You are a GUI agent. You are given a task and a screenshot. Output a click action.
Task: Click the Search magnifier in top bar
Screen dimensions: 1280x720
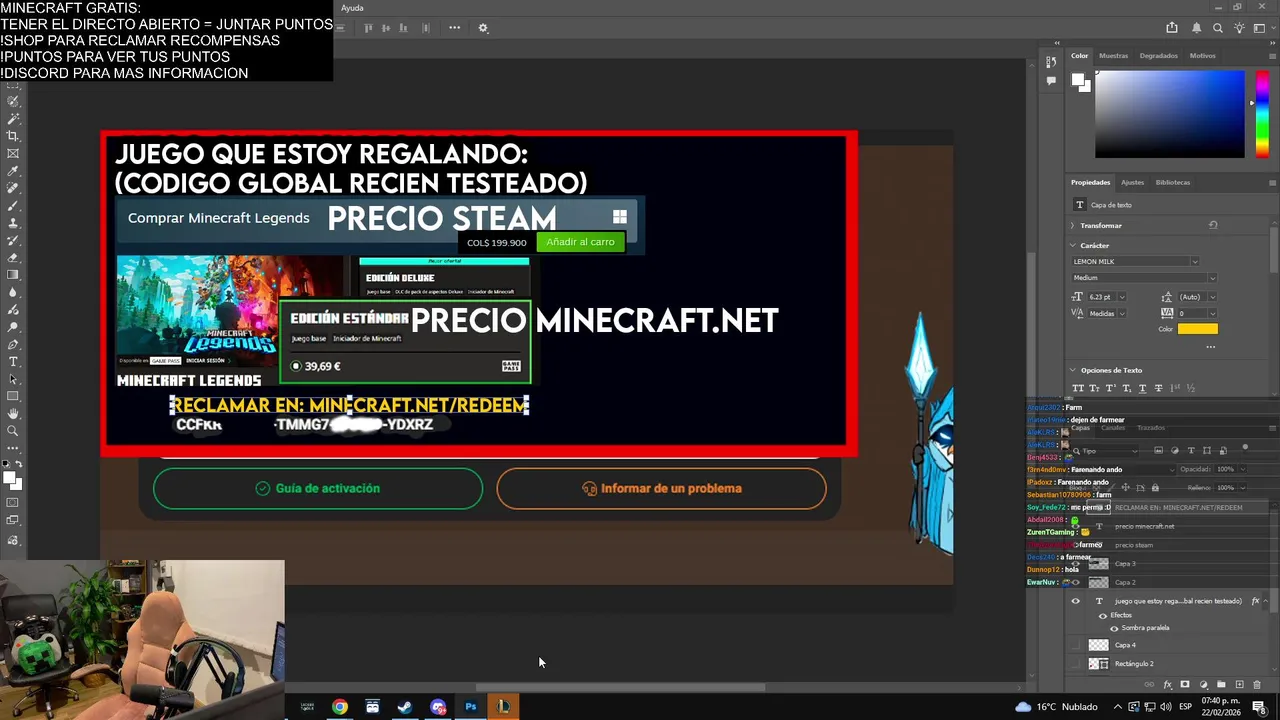click(x=1217, y=28)
